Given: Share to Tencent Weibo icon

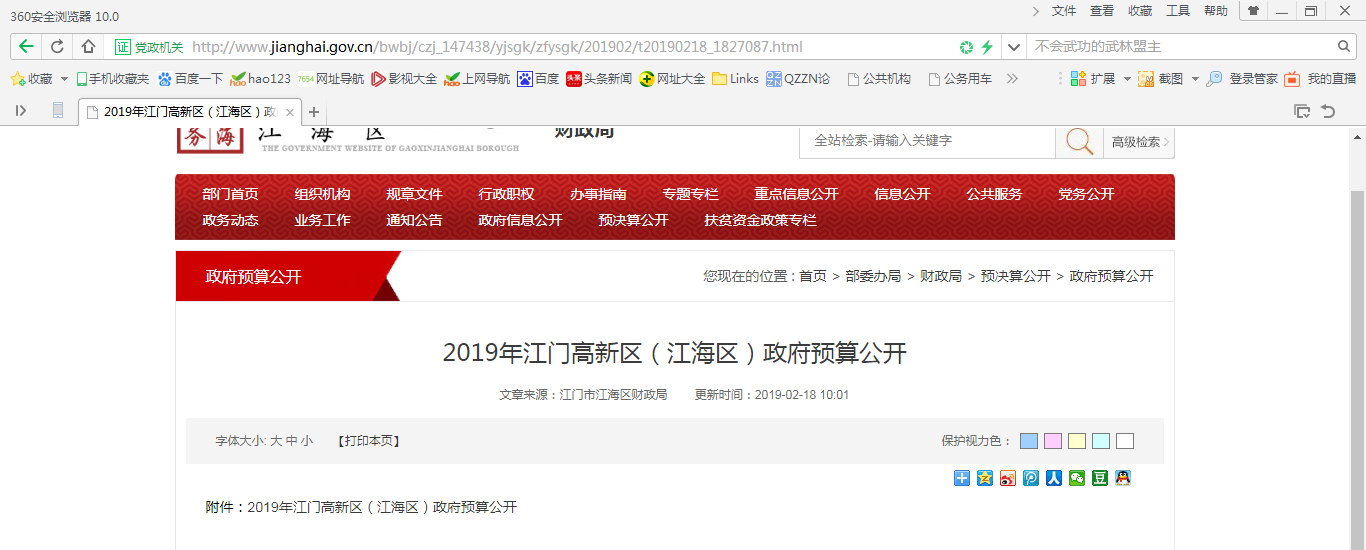Looking at the screenshot, I should pyautogui.click(x=1031, y=478).
